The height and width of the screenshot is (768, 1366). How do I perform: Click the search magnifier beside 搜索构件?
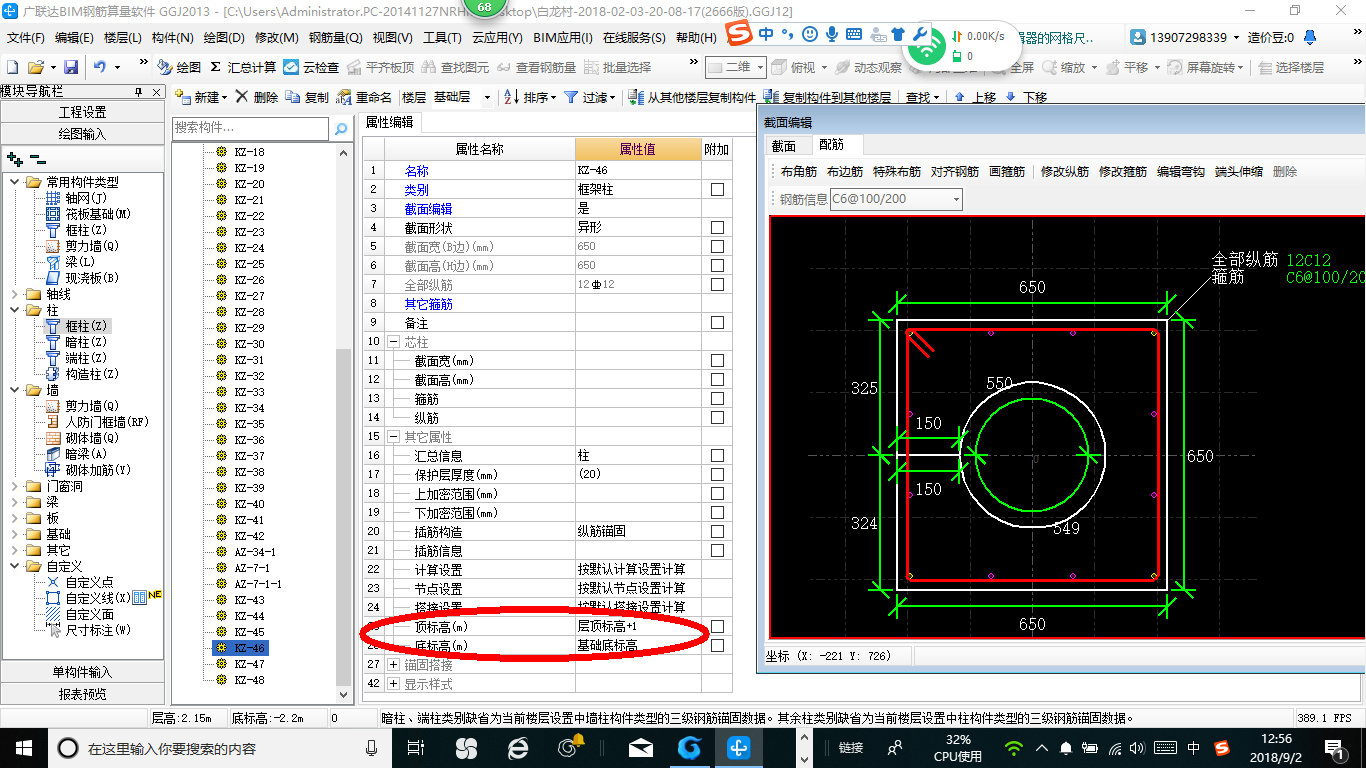point(341,129)
